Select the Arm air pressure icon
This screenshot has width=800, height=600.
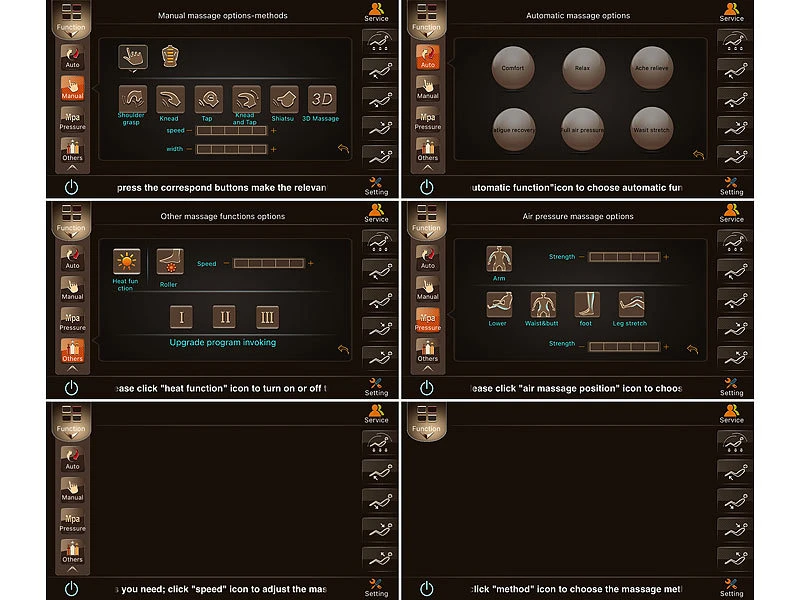pyautogui.click(x=499, y=259)
